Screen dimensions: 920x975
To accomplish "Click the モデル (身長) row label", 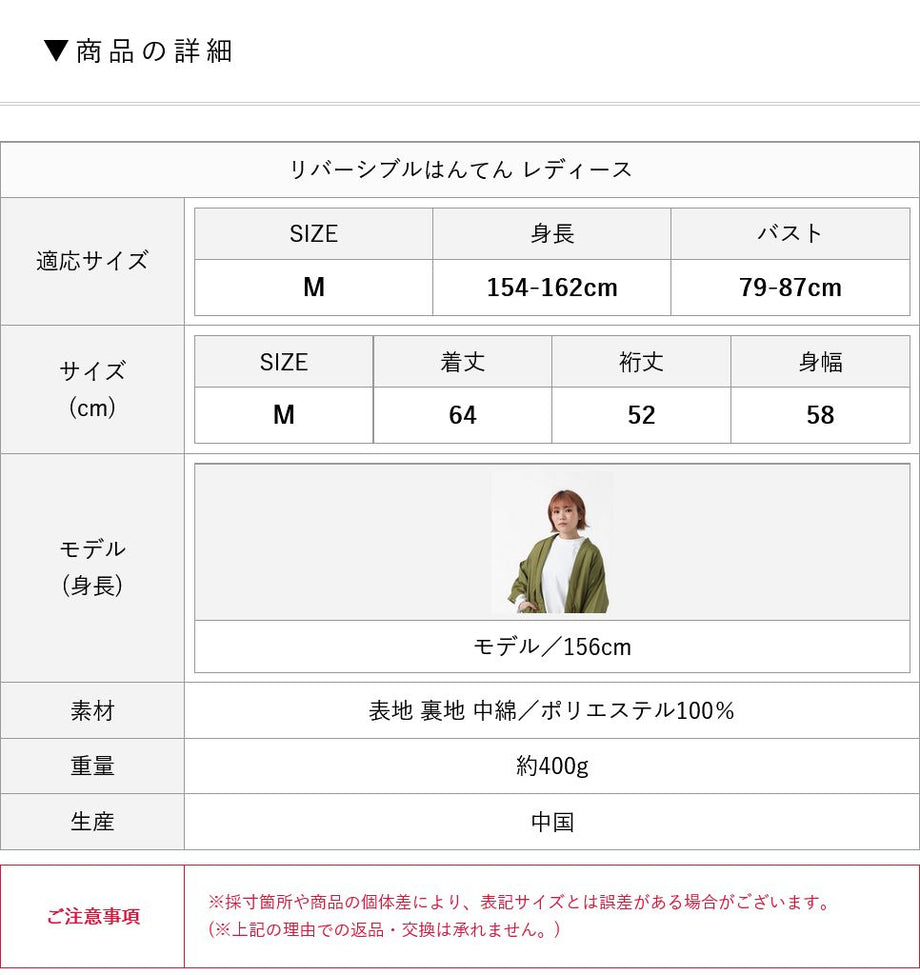I will point(92,567).
